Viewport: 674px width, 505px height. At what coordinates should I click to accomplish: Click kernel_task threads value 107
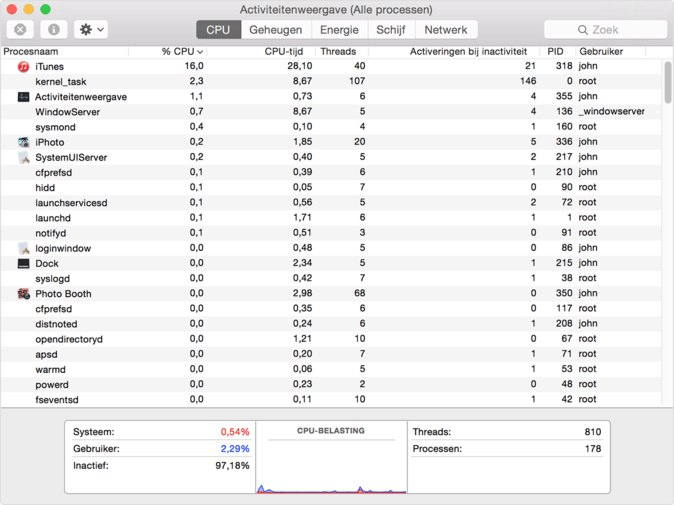pyautogui.click(x=357, y=81)
